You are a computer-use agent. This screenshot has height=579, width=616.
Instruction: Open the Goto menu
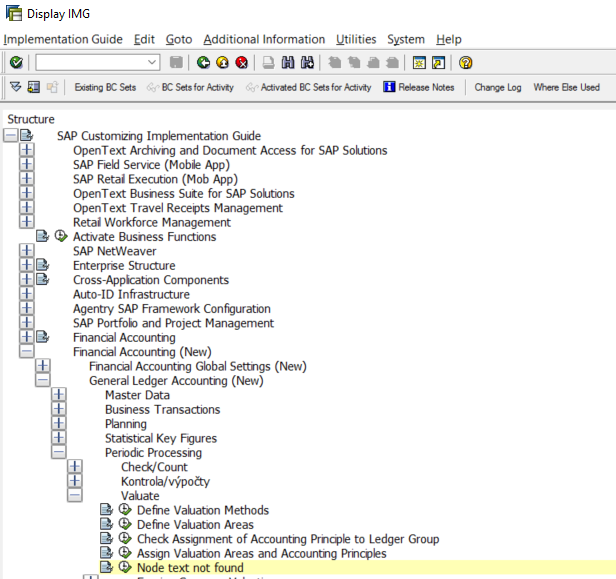[179, 39]
